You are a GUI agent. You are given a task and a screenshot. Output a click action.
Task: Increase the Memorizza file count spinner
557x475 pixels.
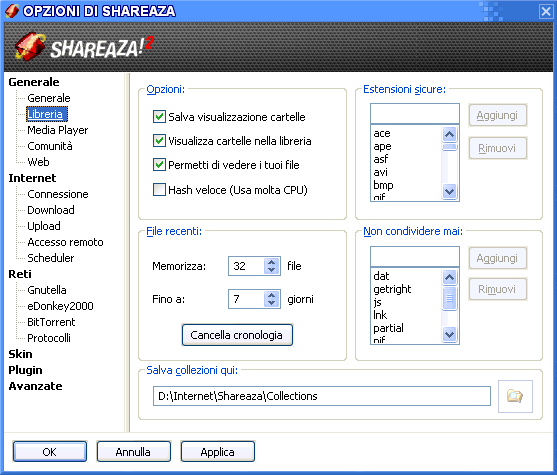272,262
